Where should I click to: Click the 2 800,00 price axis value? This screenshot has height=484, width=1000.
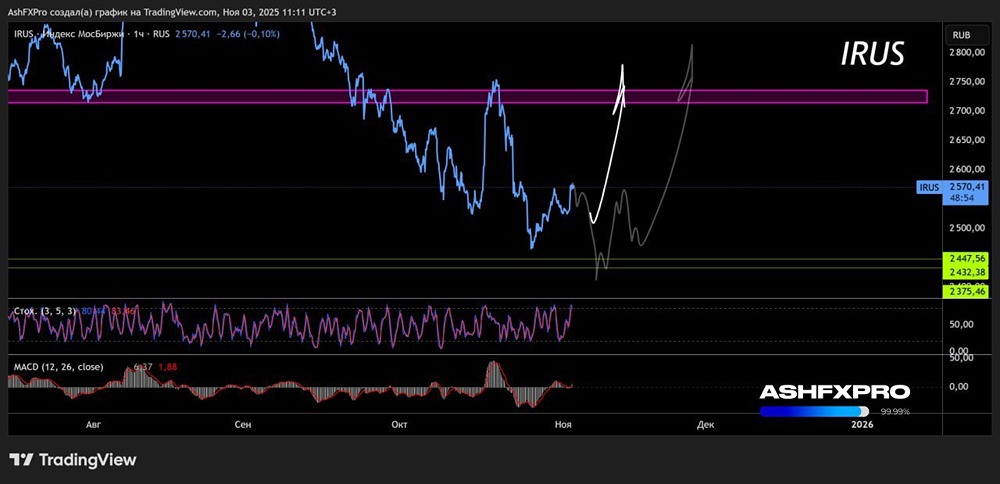tap(967, 52)
